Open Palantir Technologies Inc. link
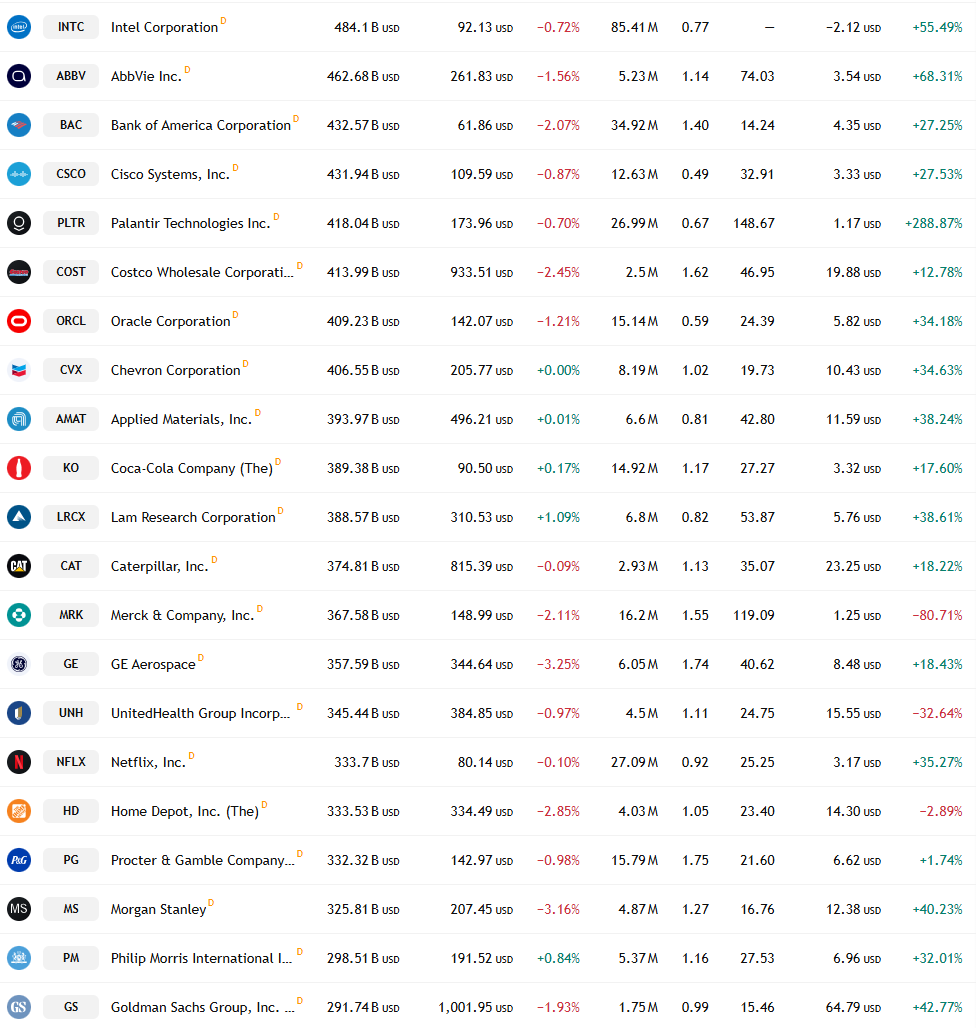Screen dimensions: 976x1028 (191, 224)
